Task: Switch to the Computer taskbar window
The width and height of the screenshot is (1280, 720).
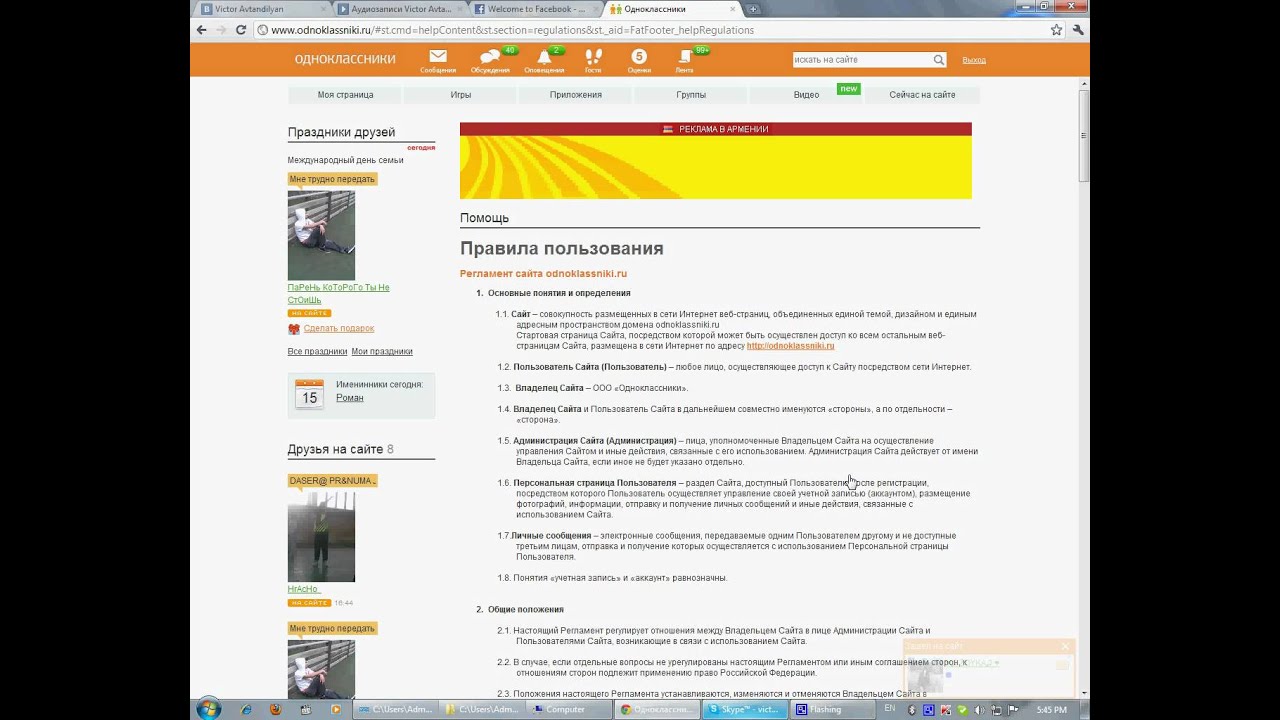Action: pos(570,710)
